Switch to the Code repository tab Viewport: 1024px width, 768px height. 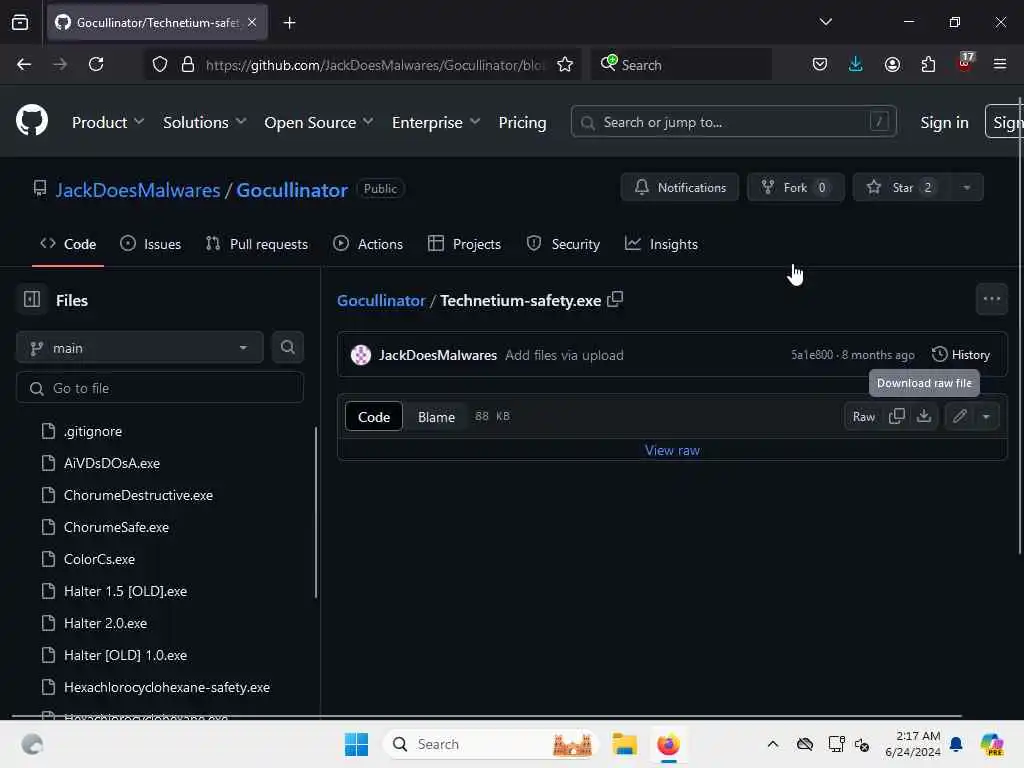[x=68, y=244]
